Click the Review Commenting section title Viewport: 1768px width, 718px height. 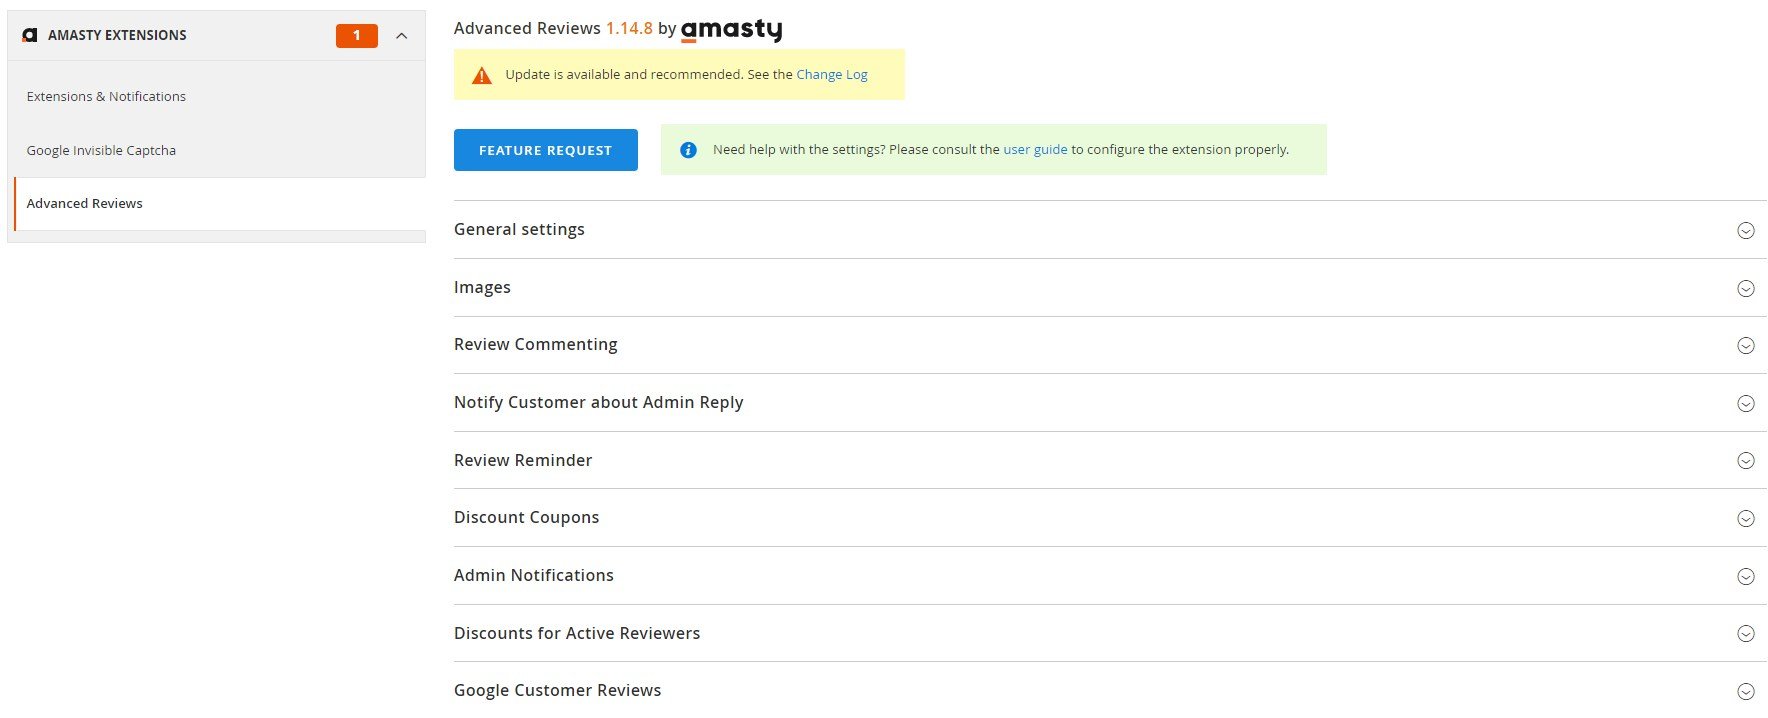[536, 344]
